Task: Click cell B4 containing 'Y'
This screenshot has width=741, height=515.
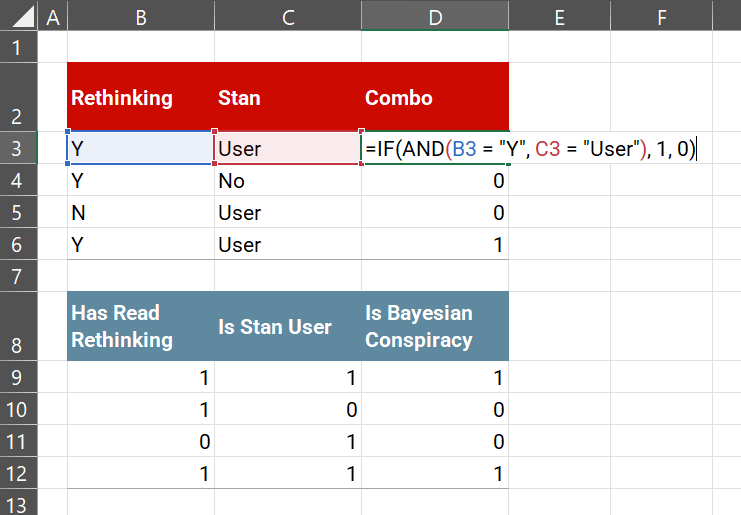Action: (x=141, y=180)
